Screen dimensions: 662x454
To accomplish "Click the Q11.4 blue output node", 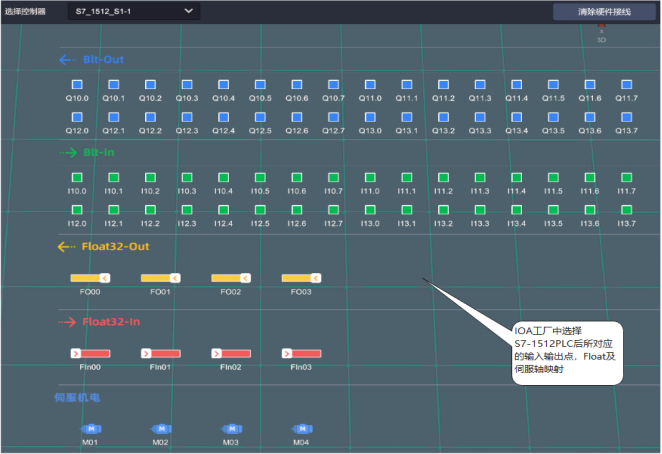I will pos(517,84).
